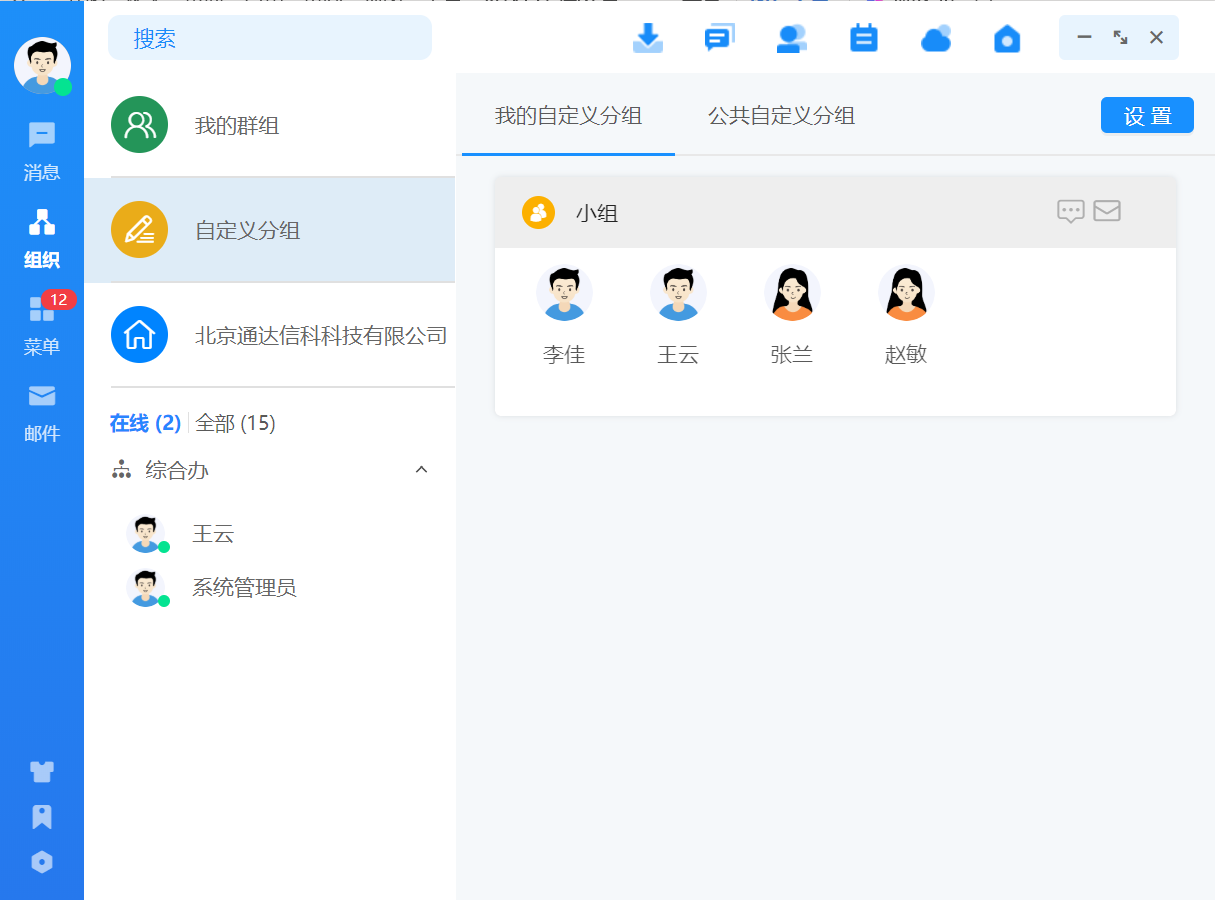Screen dimensions: 1215x900
Task: Collapse the 综合办 department list
Action: [421, 470]
